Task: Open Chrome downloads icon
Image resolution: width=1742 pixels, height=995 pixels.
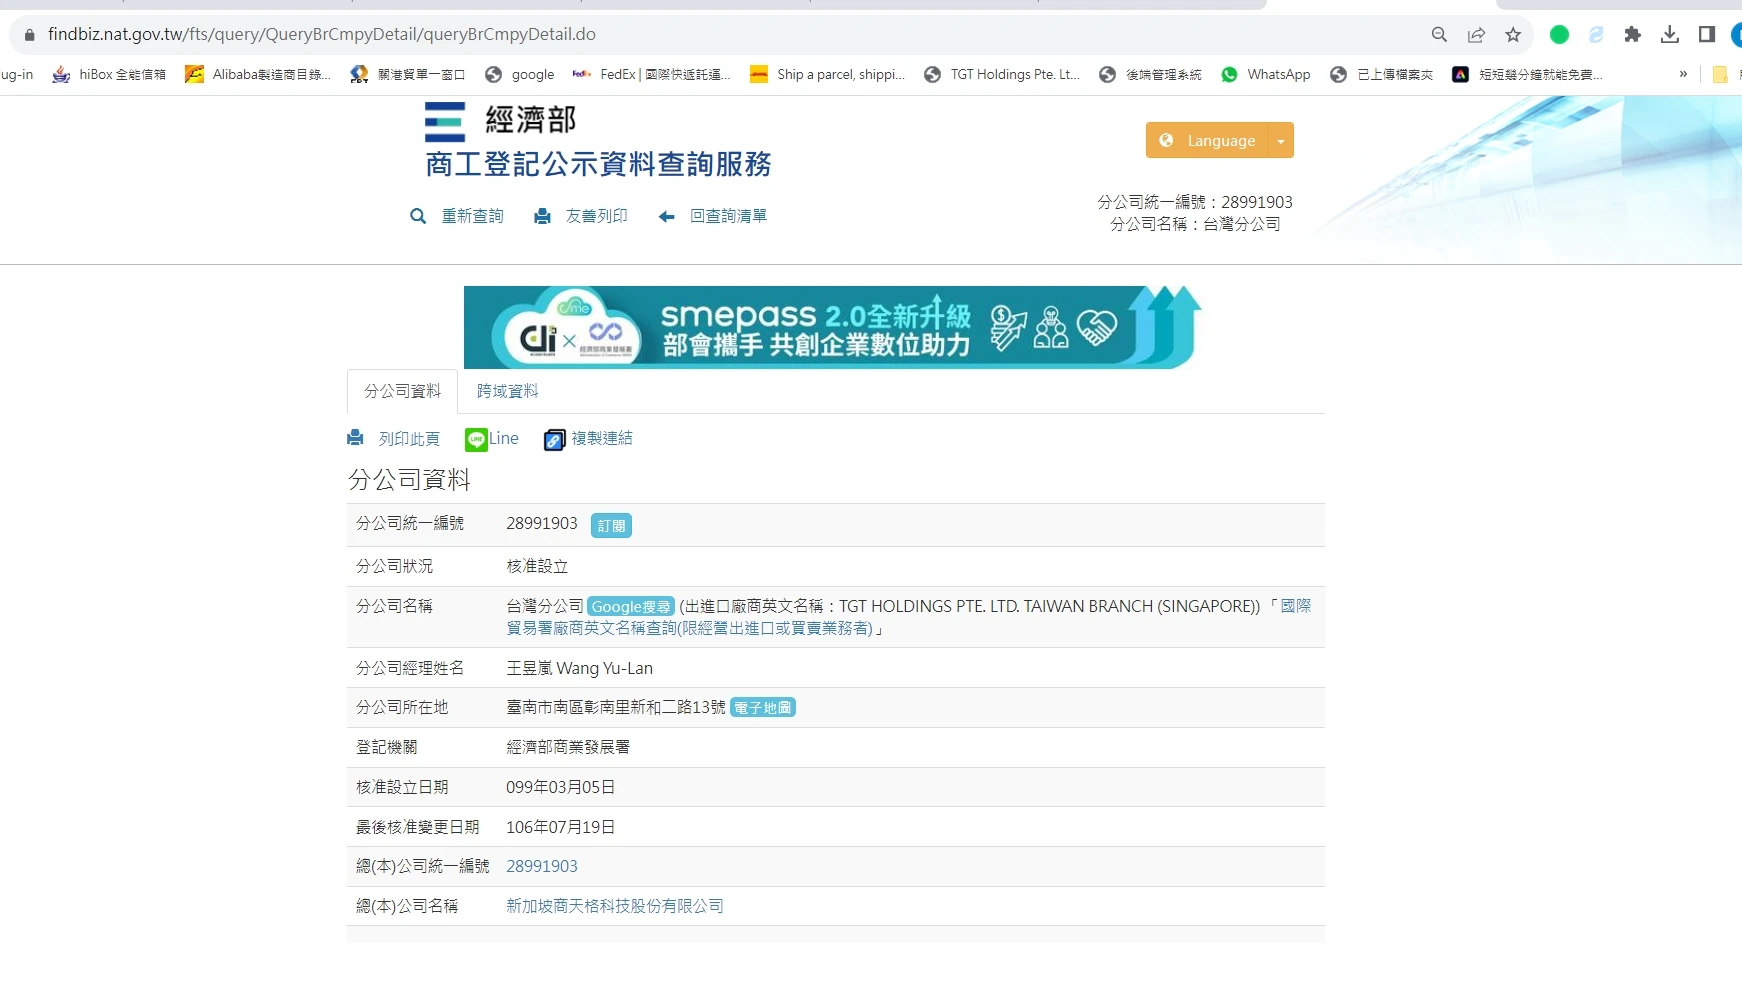Action: click(x=1670, y=35)
